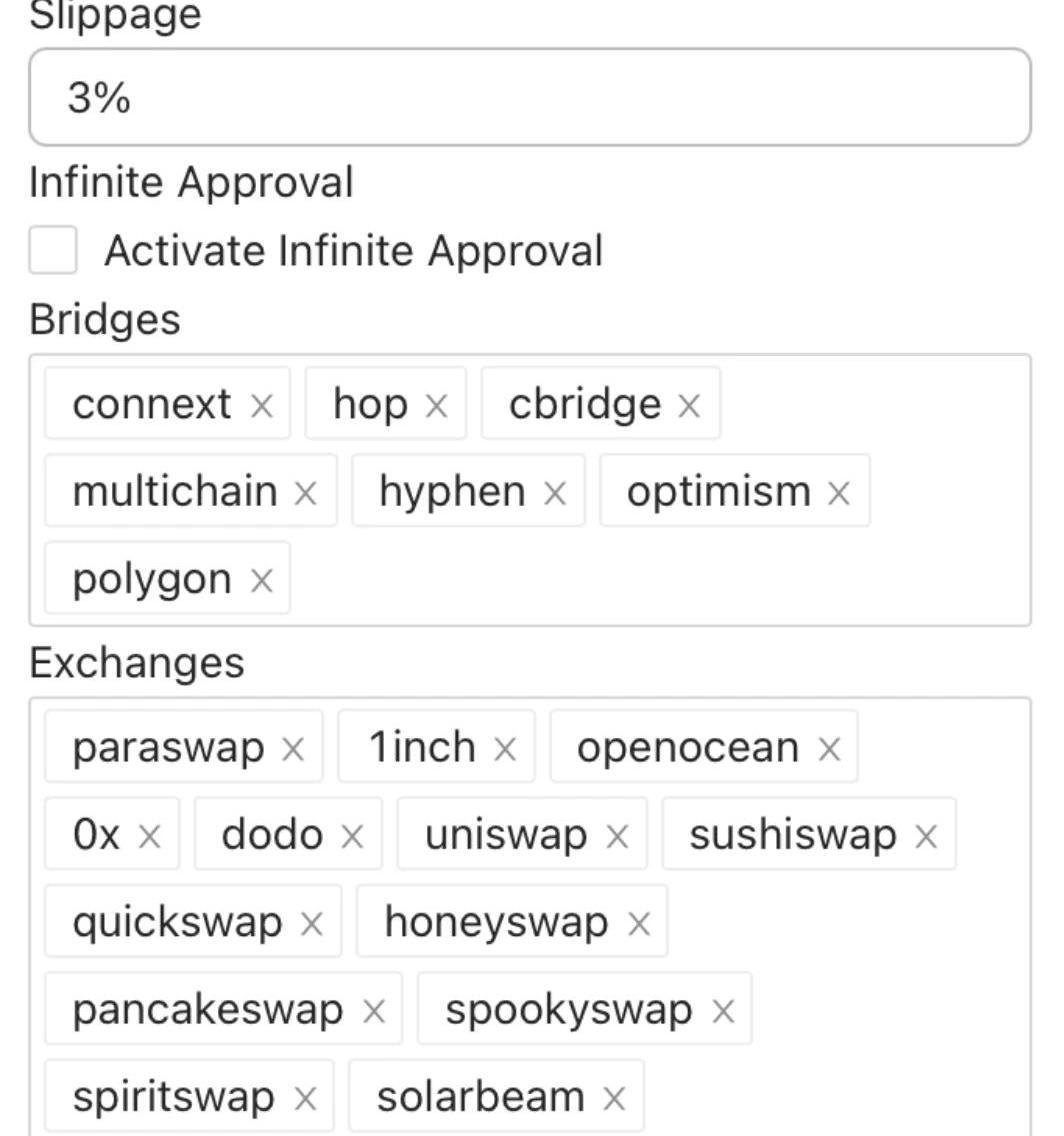Remove the connext bridge tag
Image resolution: width=1064 pixels, height=1136 pixels.
pos(261,405)
